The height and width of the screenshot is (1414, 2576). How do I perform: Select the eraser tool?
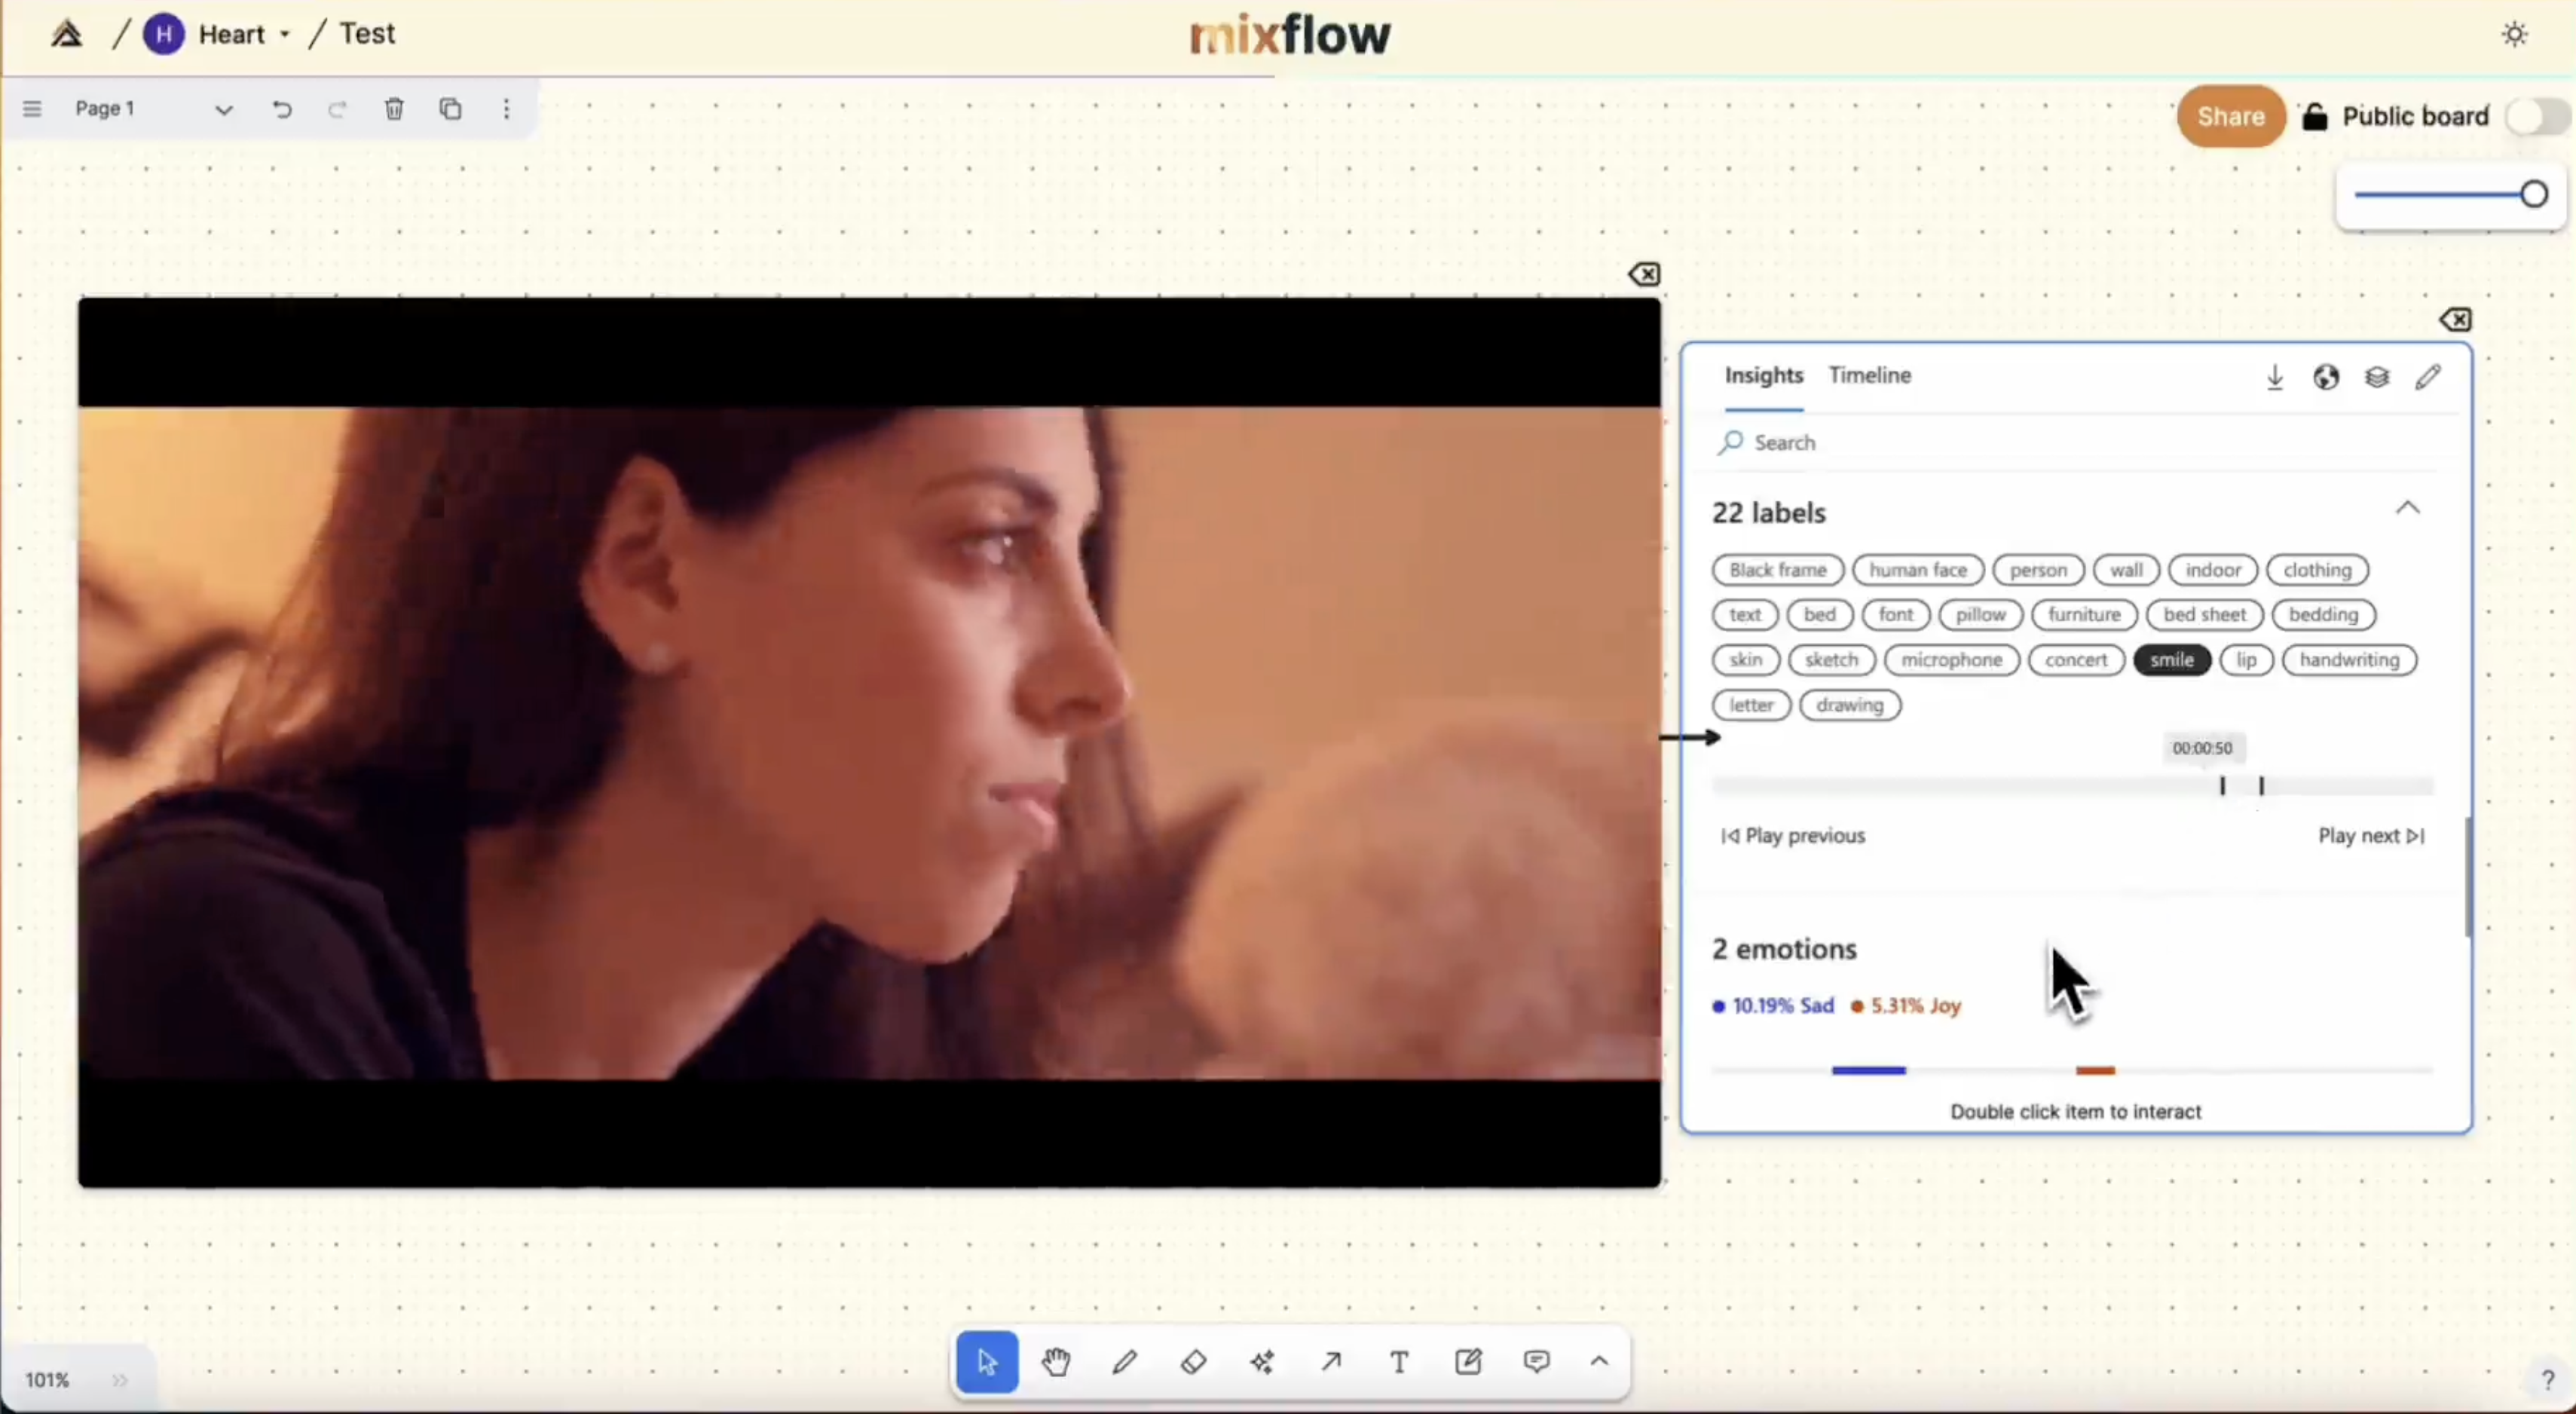(1193, 1362)
